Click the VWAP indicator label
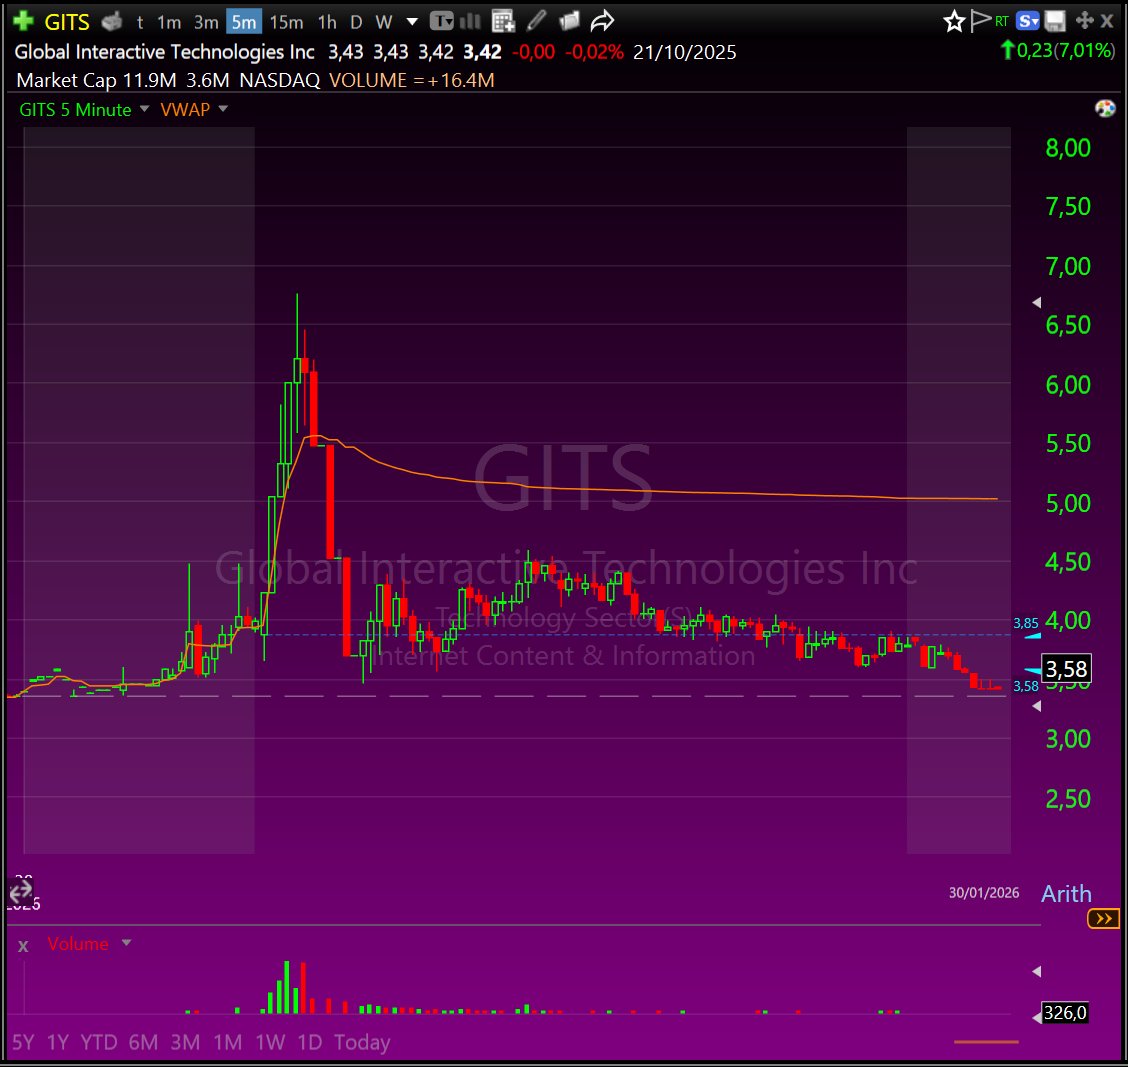Viewport: 1128px width, 1067px height. tap(185, 109)
